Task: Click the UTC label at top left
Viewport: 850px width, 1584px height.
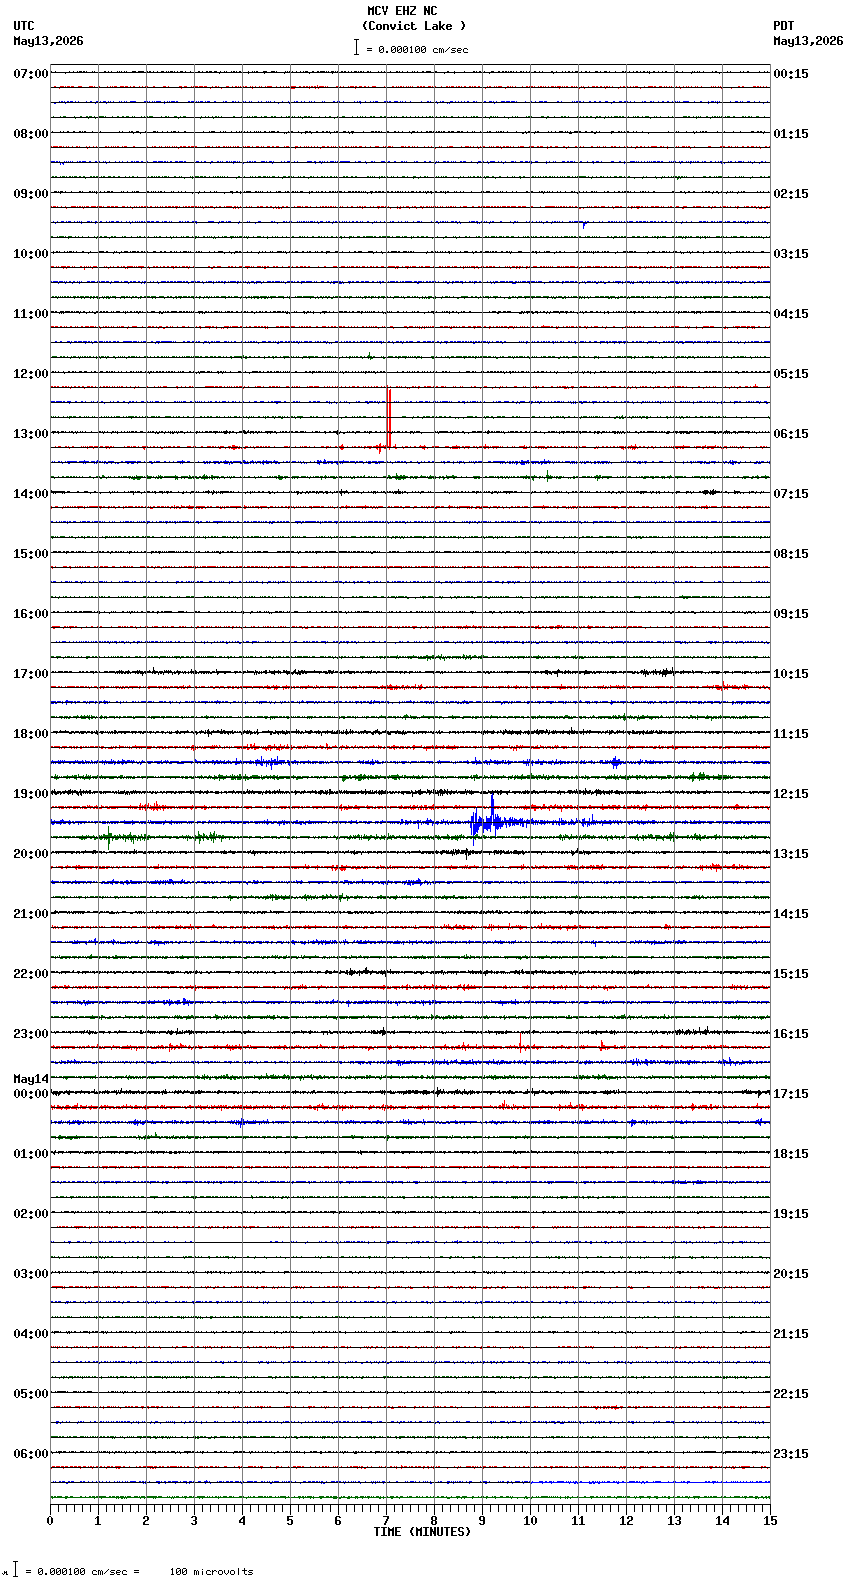Action: tap(24, 26)
